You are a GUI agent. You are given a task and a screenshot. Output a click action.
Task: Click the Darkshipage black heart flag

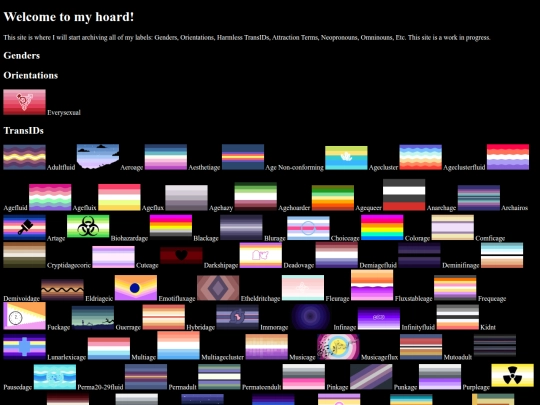[x=181, y=255]
